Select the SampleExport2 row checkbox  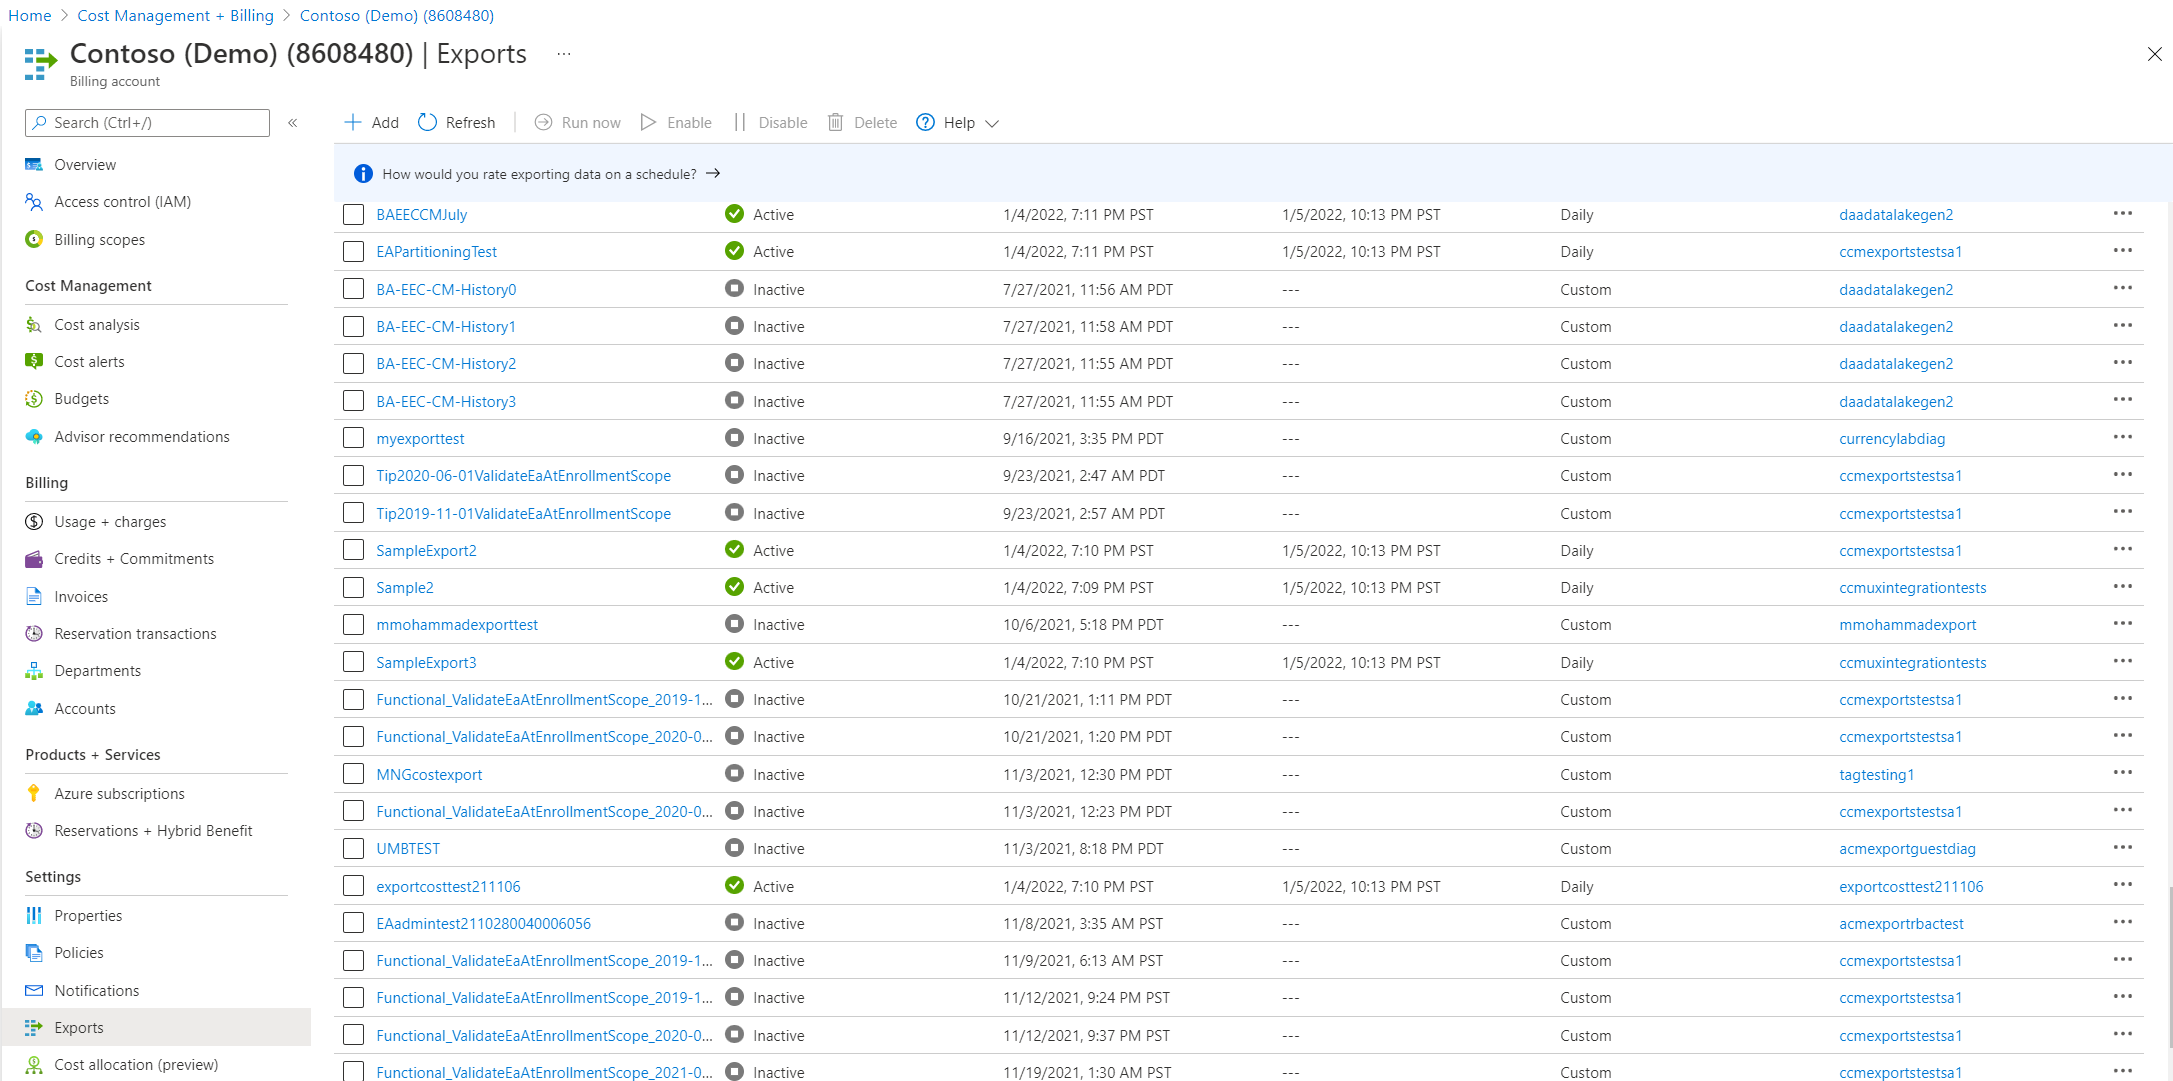[353, 550]
